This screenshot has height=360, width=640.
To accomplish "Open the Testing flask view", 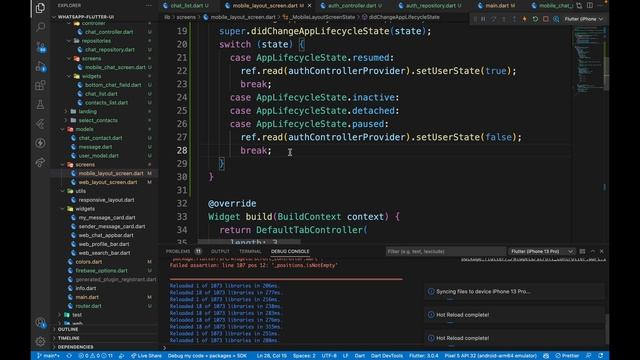I will click(x=40, y=104).
